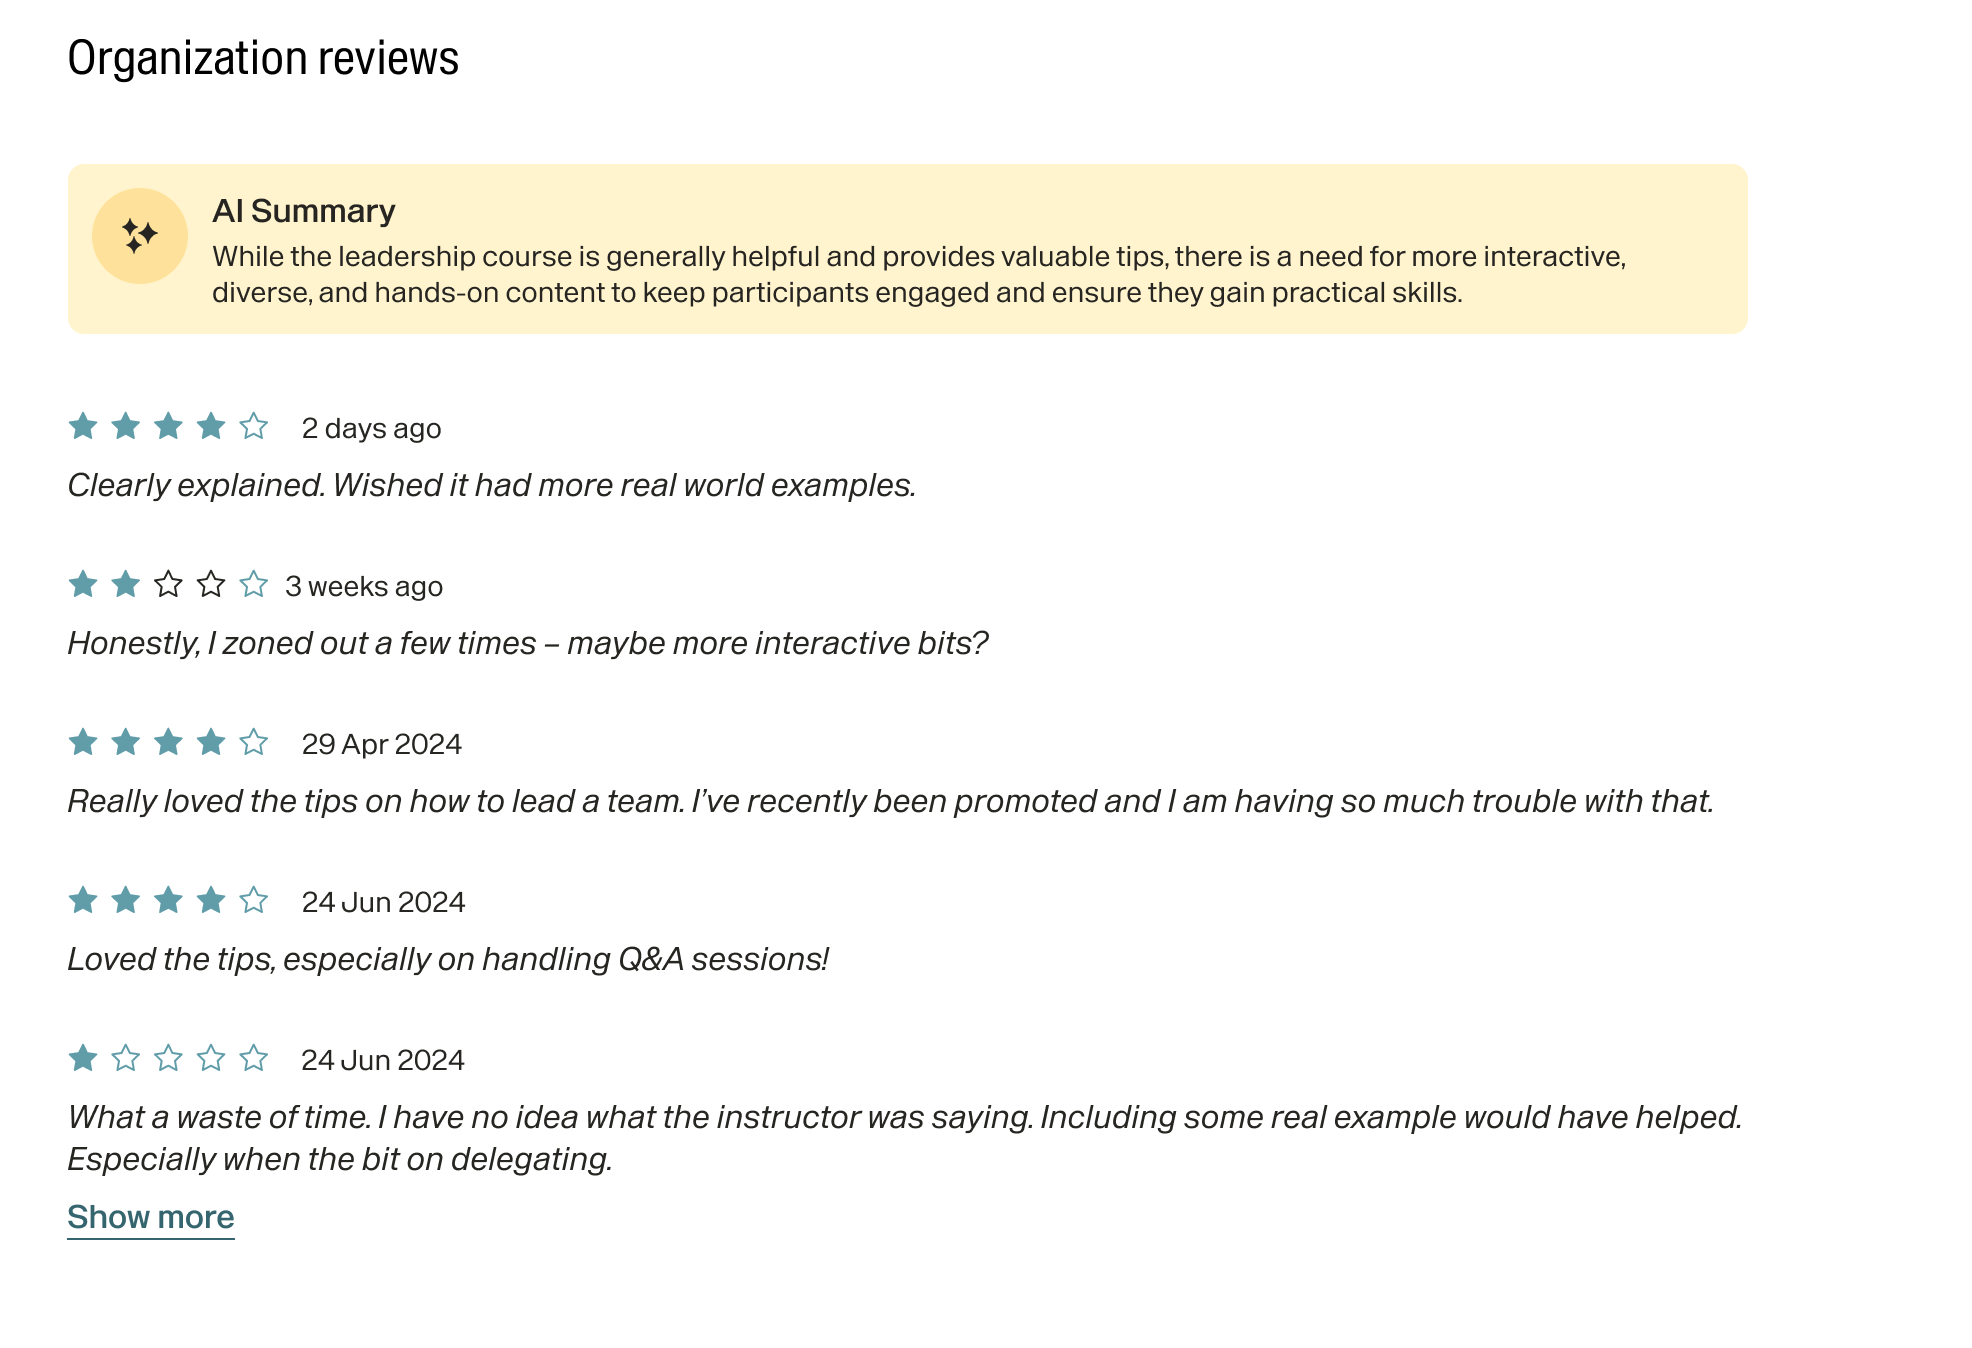This screenshot has width=1972, height=1348.
Task: Expand reviews with Show more link
Action: tap(151, 1217)
